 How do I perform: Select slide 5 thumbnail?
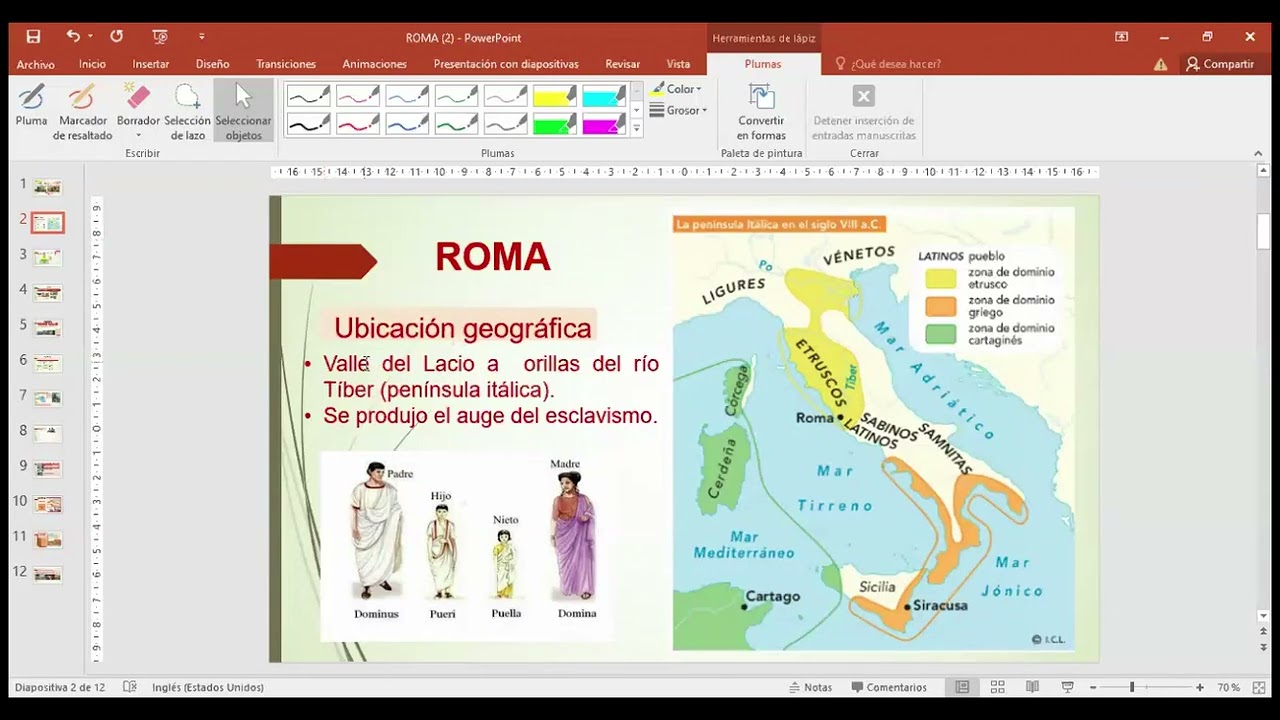tap(47, 328)
